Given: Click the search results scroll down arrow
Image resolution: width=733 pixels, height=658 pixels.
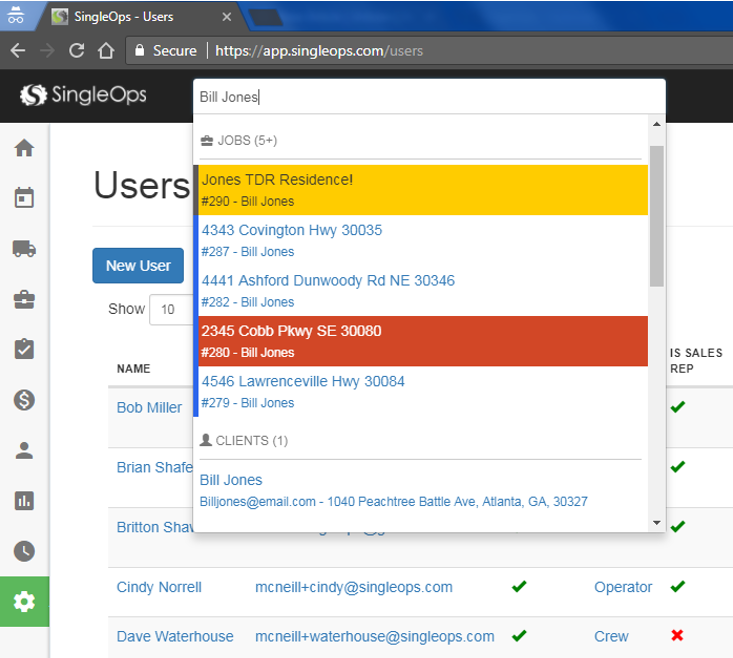Looking at the screenshot, I should coord(656,522).
